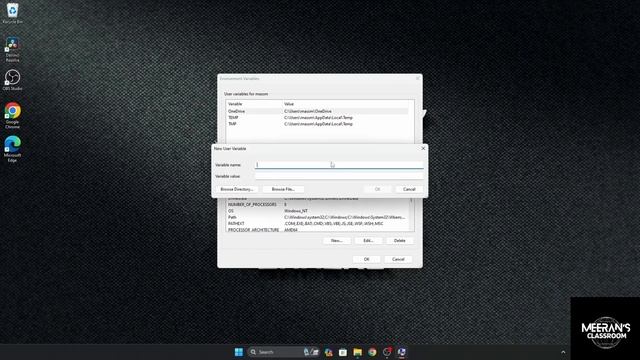The height and width of the screenshot is (360, 640).
Task: Click the Variable column header in user variables
Action: click(254, 104)
